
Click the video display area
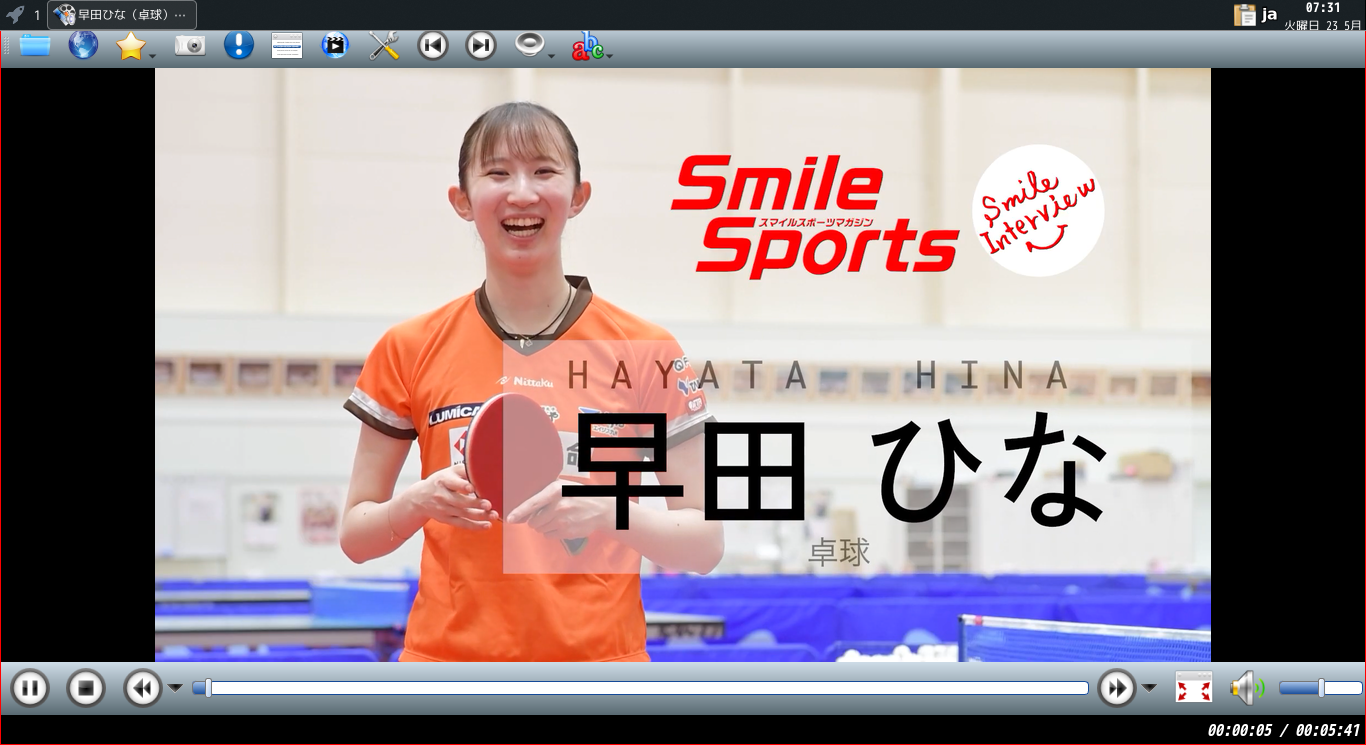click(x=683, y=365)
